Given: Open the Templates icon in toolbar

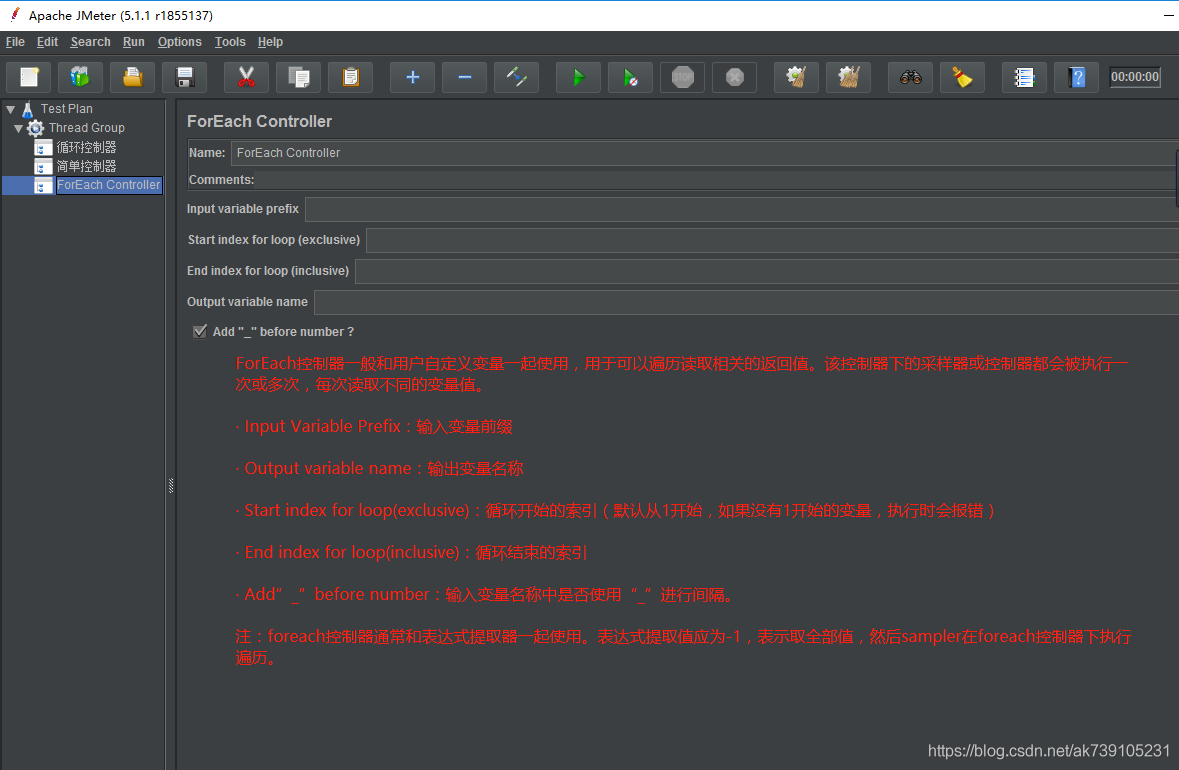Looking at the screenshot, I should click(x=80, y=77).
